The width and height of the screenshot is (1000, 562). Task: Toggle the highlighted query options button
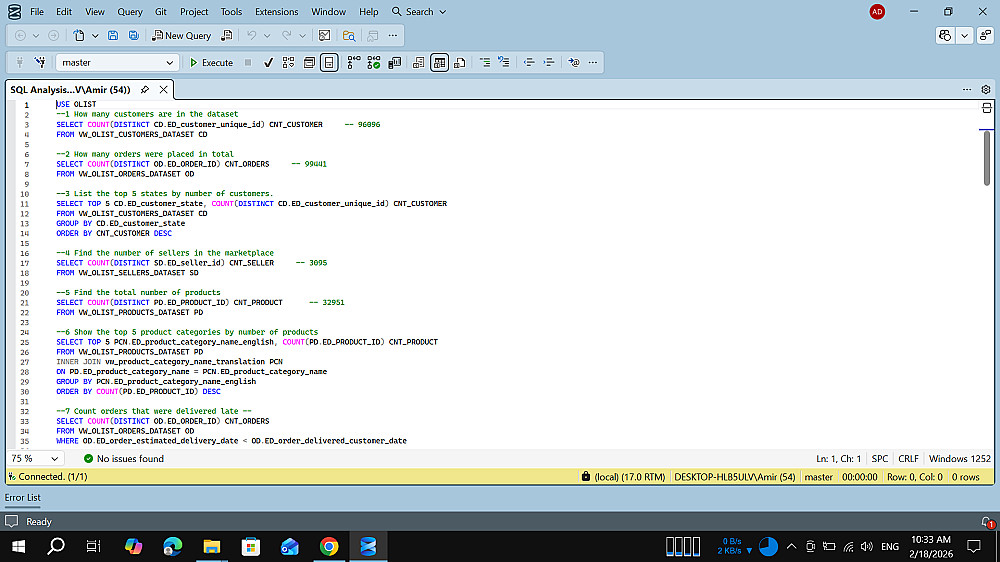[329, 62]
